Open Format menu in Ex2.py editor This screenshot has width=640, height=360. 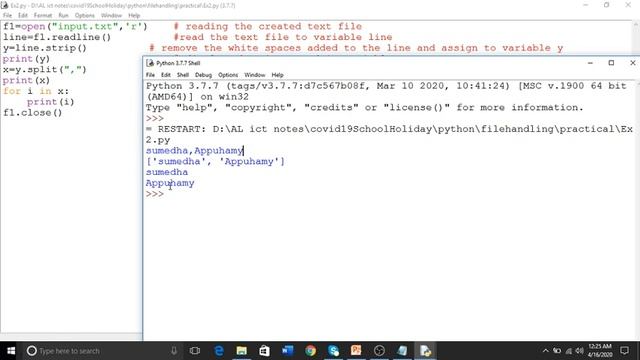pyautogui.click(x=43, y=15)
